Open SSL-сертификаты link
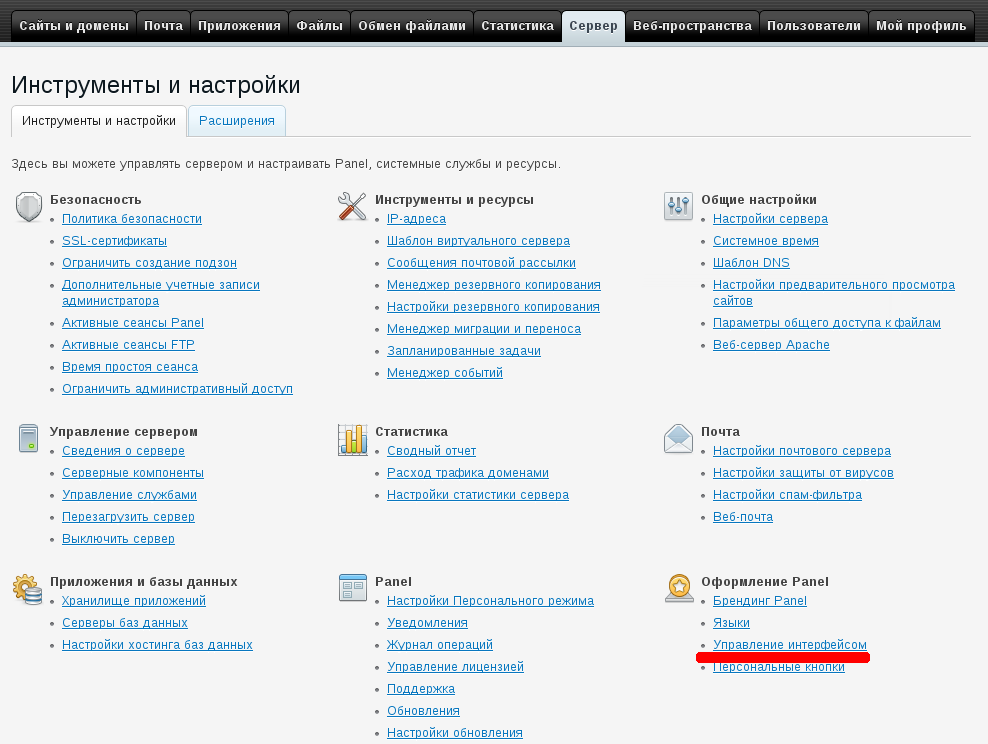Image resolution: width=988 pixels, height=744 pixels. 114,241
